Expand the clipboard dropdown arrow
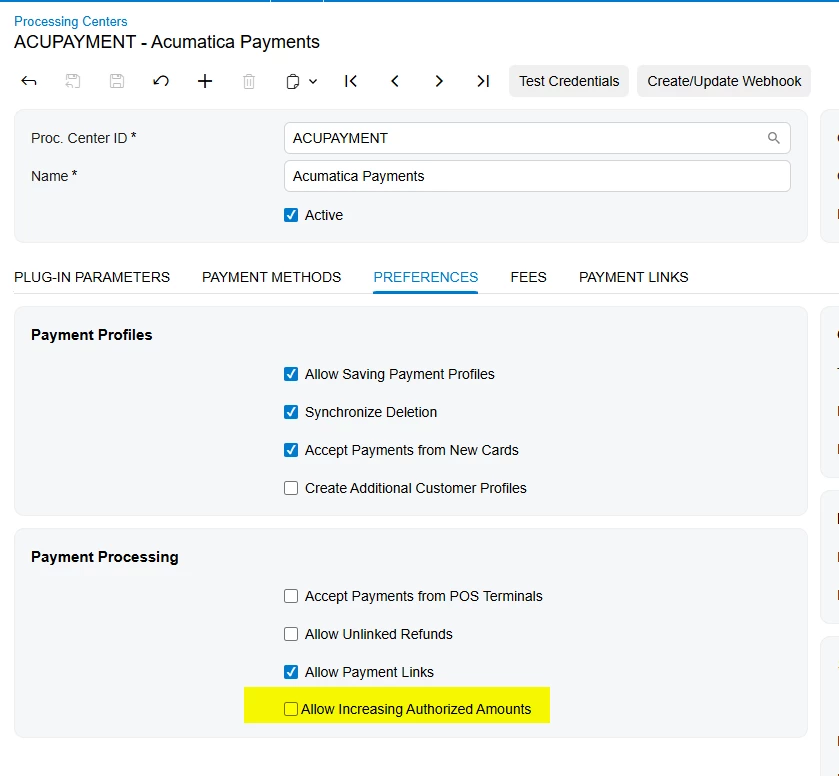Viewport: 839px width, 776px height. 314,81
